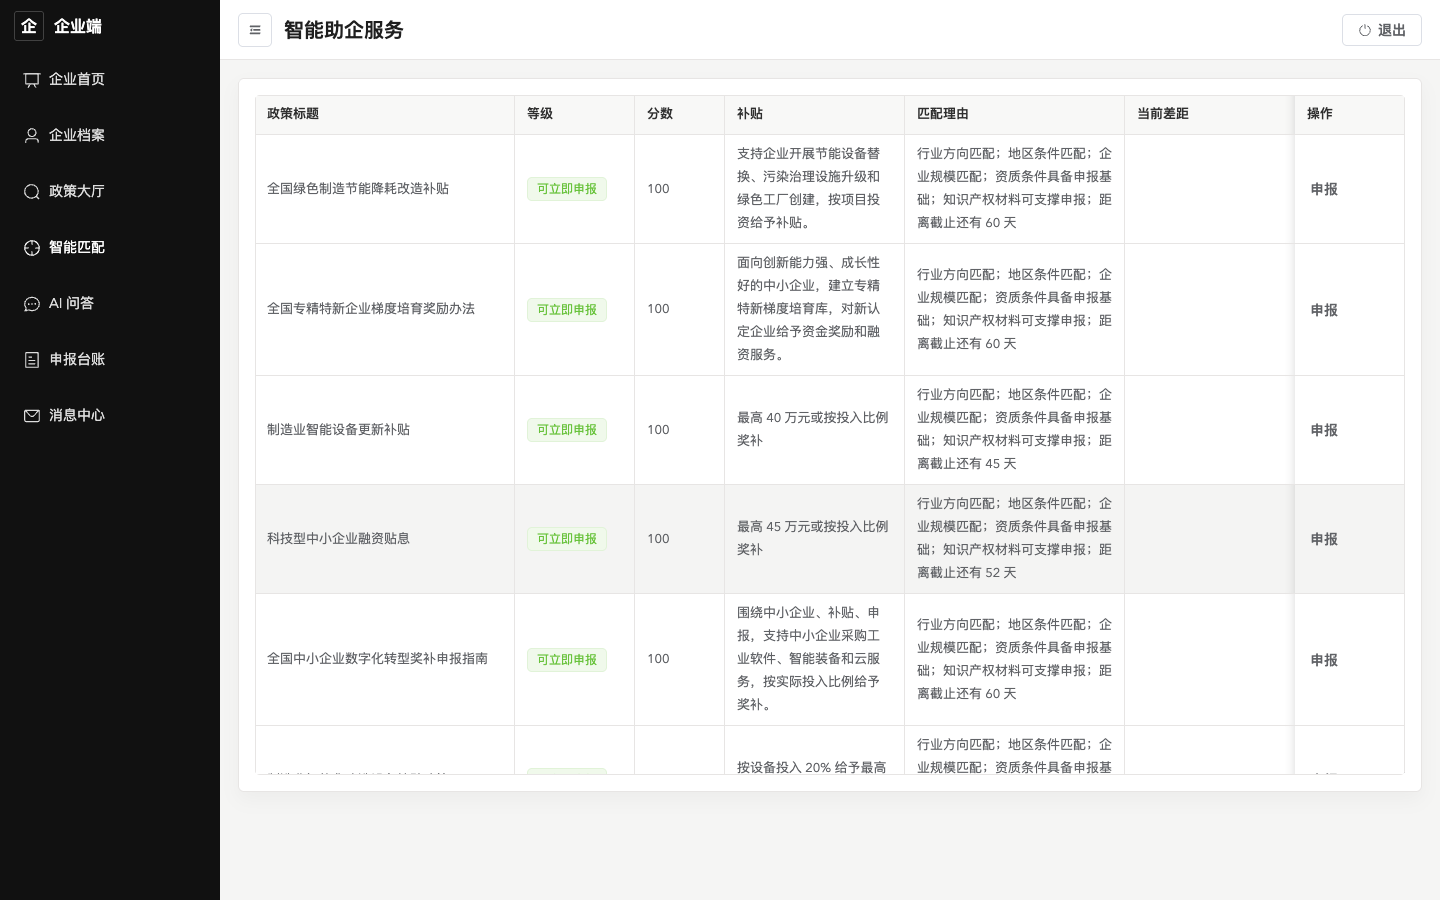Image resolution: width=1440 pixels, height=900 pixels.
Task: Click 申报 for 全国专精特新企业梯度培育奖励办法
Action: 1324,310
